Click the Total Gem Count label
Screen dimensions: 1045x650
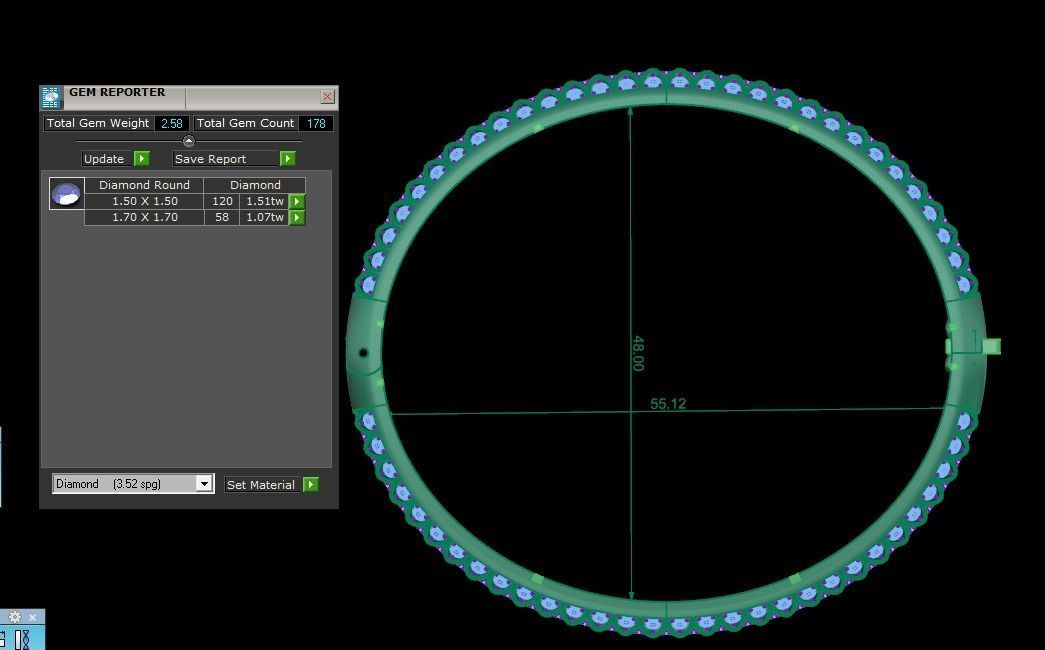pyautogui.click(x=245, y=123)
